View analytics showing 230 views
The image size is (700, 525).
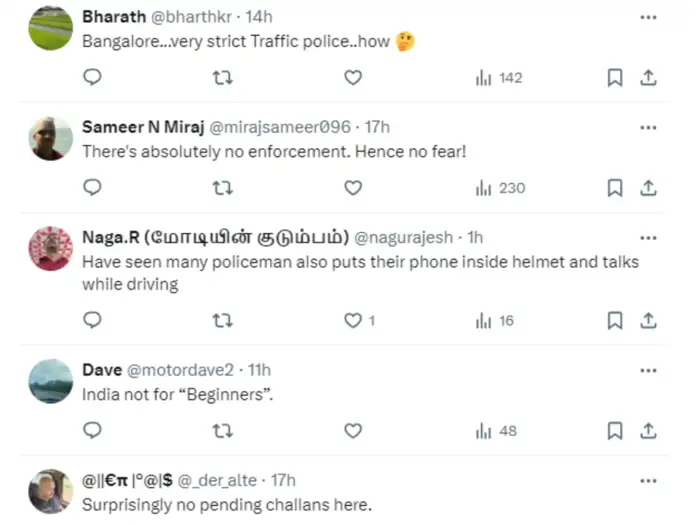500,187
